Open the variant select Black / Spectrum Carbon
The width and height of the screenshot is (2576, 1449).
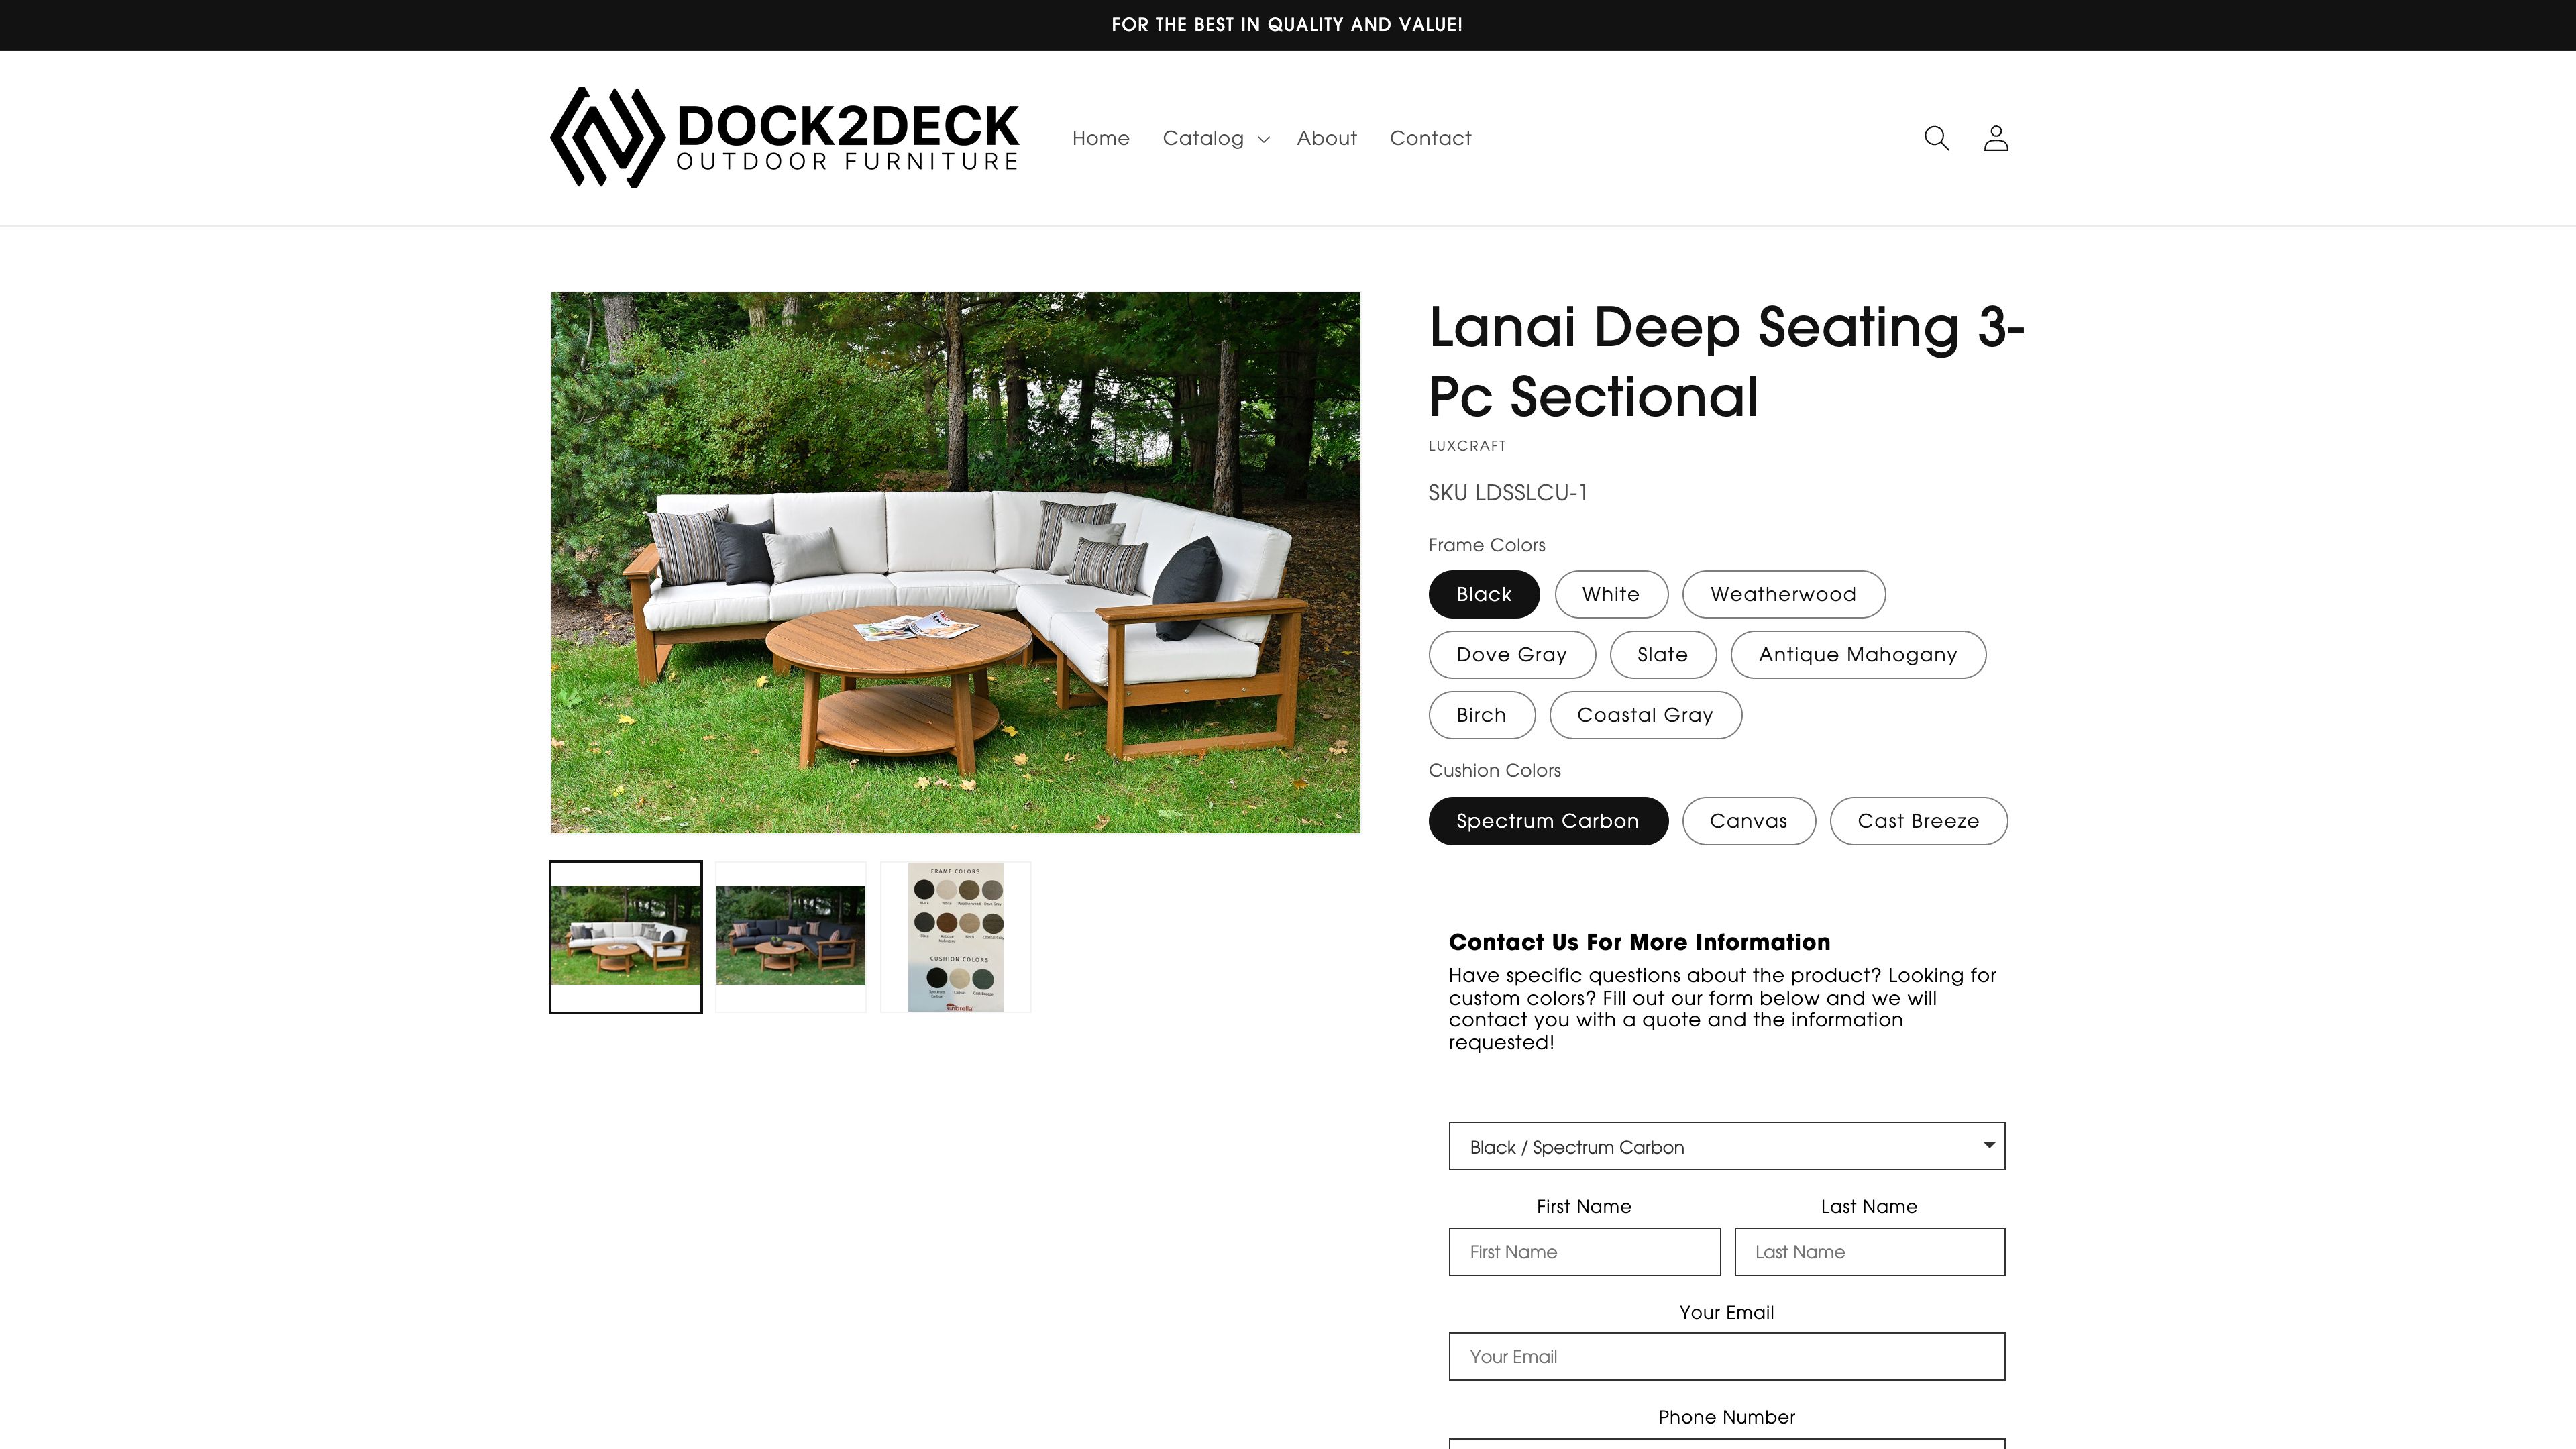tap(1726, 1146)
